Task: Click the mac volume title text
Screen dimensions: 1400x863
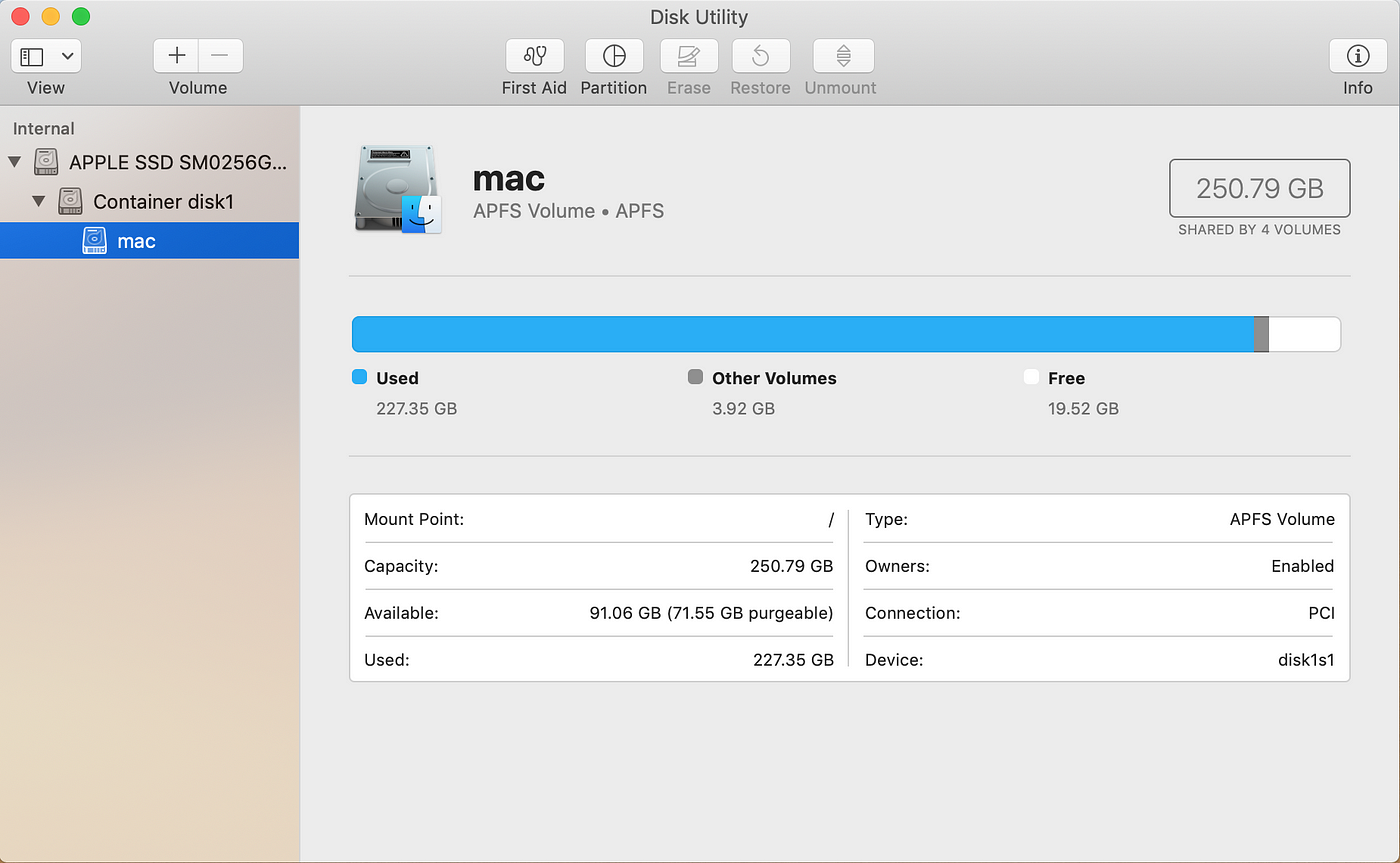Action: point(509,178)
